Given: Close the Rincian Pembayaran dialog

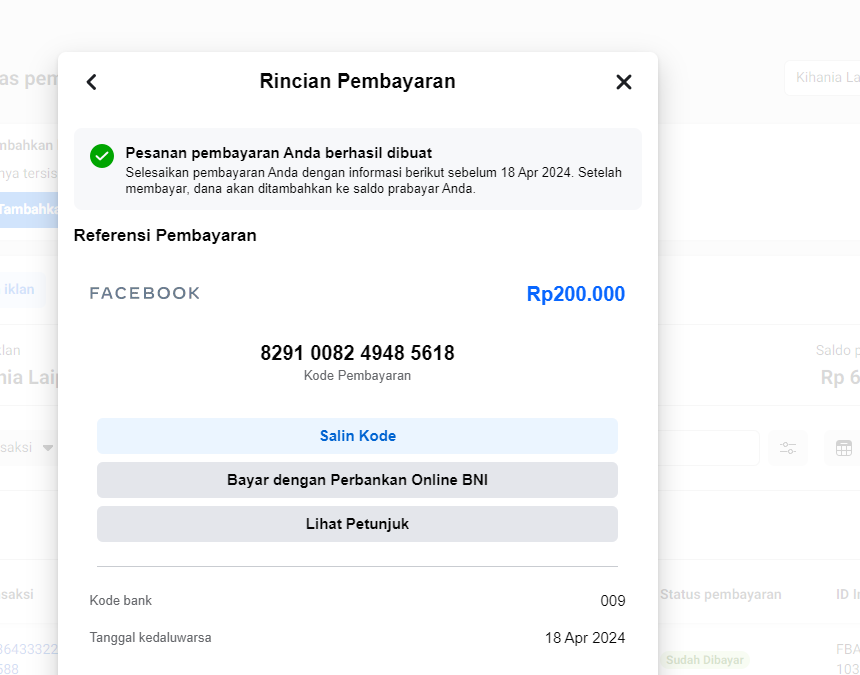Looking at the screenshot, I should coord(624,82).
